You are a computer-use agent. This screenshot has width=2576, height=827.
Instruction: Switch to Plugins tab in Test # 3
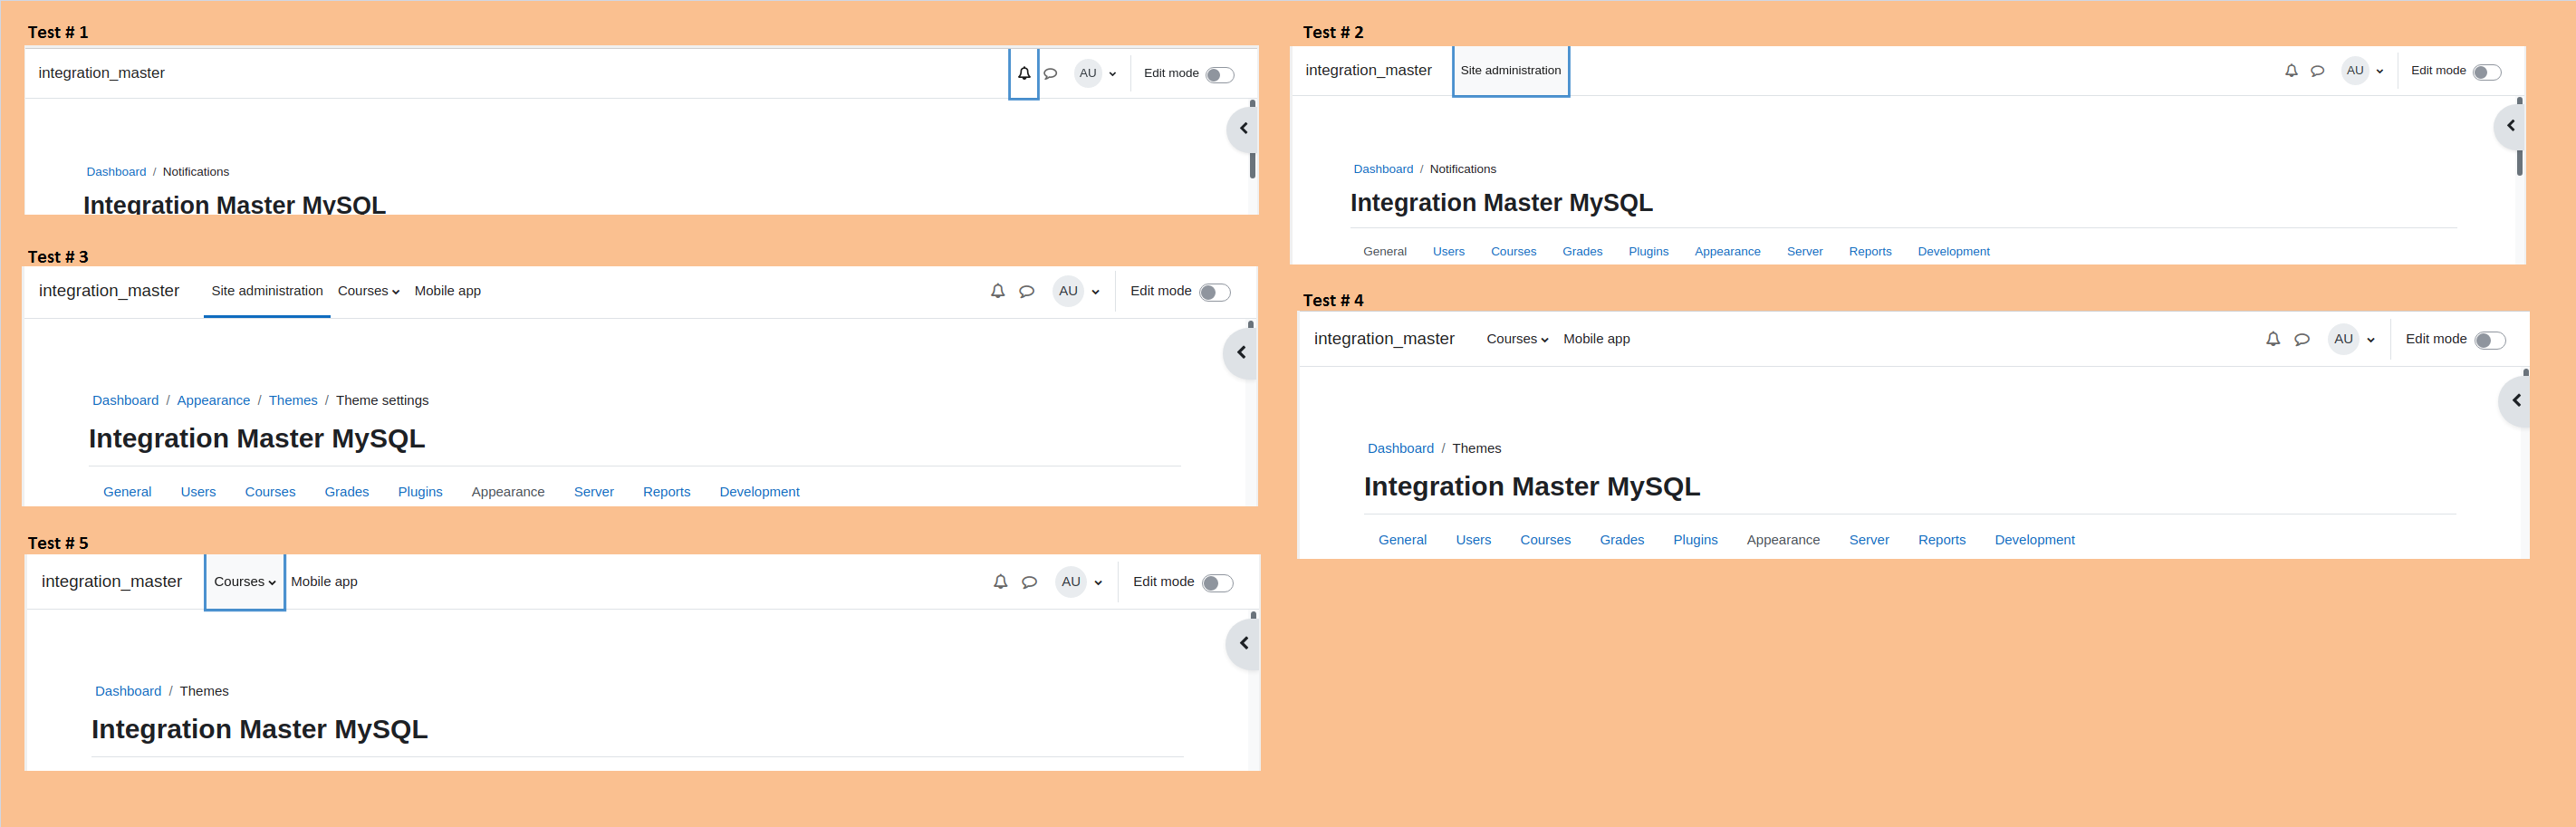pos(420,492)
